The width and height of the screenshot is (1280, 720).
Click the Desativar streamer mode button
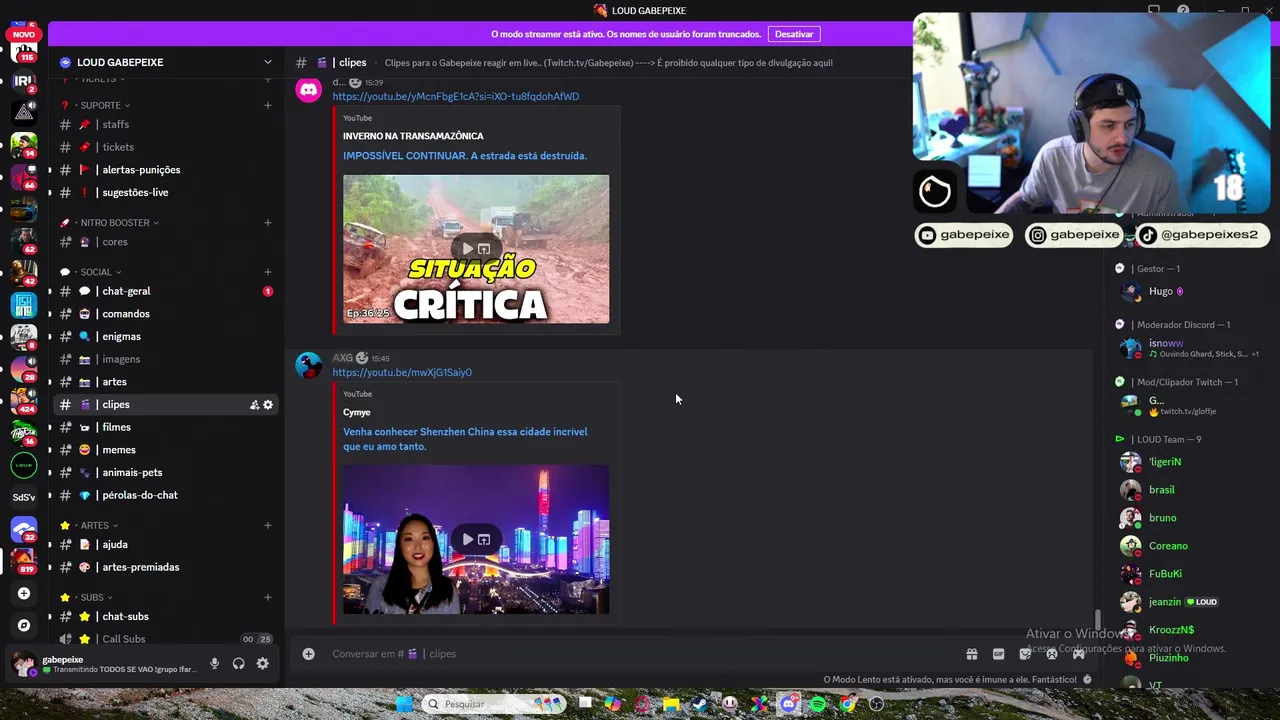(x=794, y=34)
